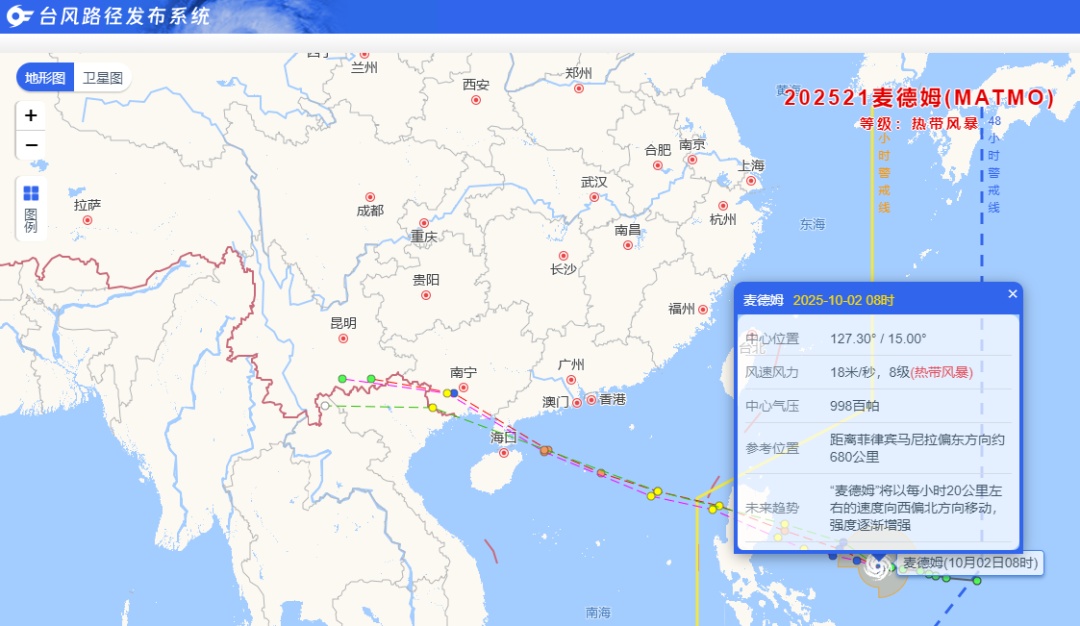The width and height of the screenshot is (1080, 626).
Task: Zoom out with the minus button
Action: [x=31, y=145]
